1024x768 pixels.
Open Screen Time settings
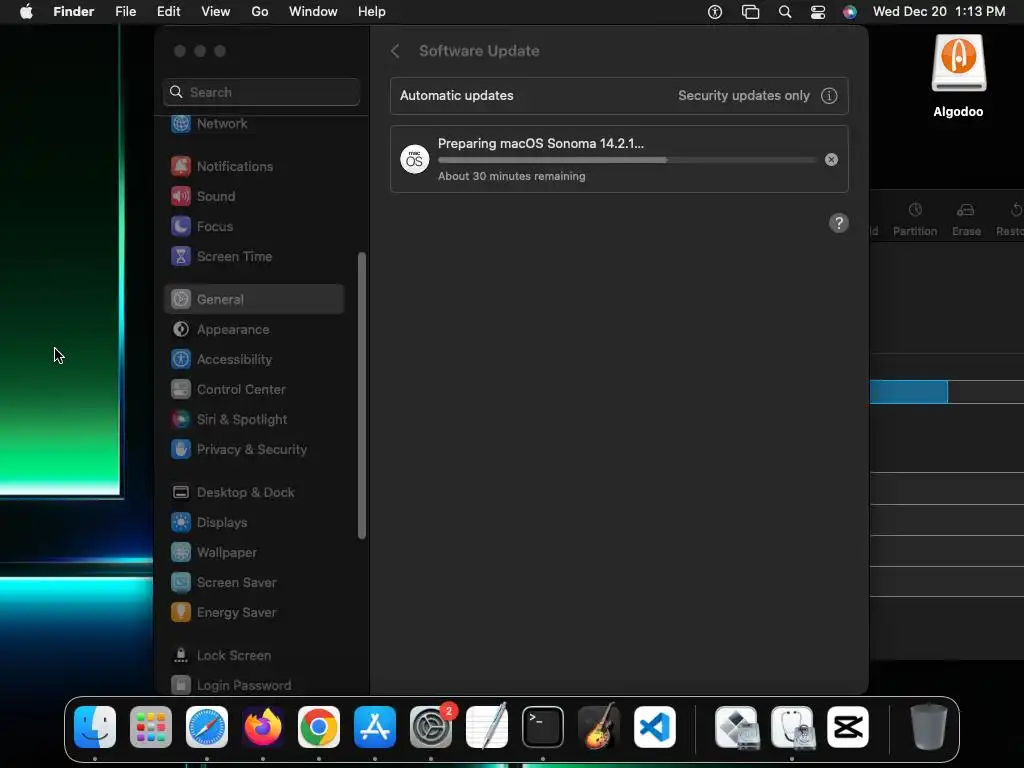click(253, 256)
